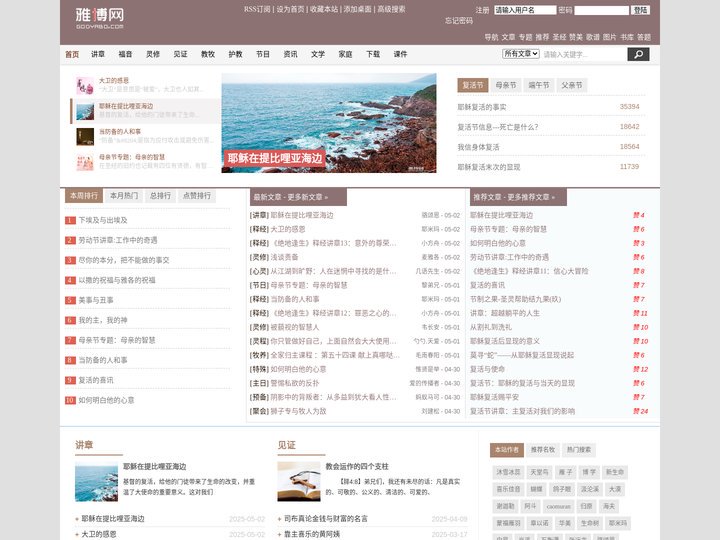Viewport: 720px width, 540px height.
Task: Switch to the 热门搜索 tab
Action: (x=579, y=450)
